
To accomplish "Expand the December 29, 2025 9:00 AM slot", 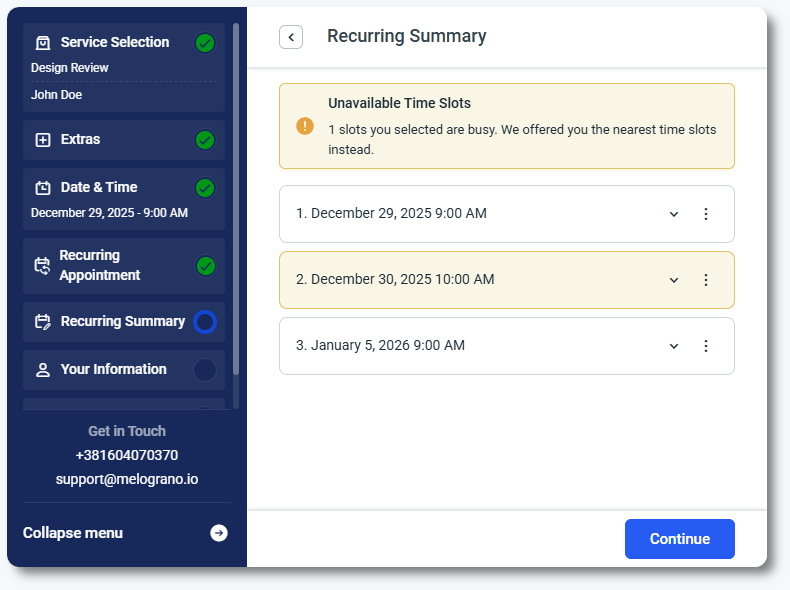I will tap(673, 214).
